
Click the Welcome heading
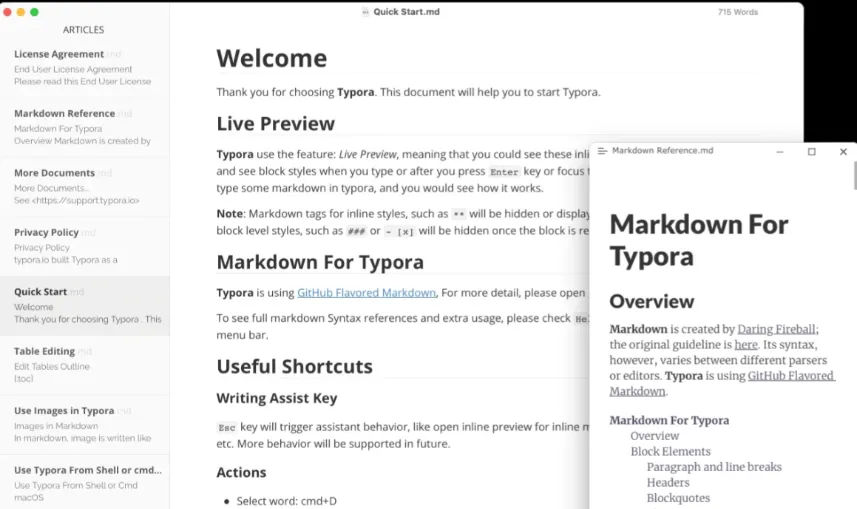[272, 58]
